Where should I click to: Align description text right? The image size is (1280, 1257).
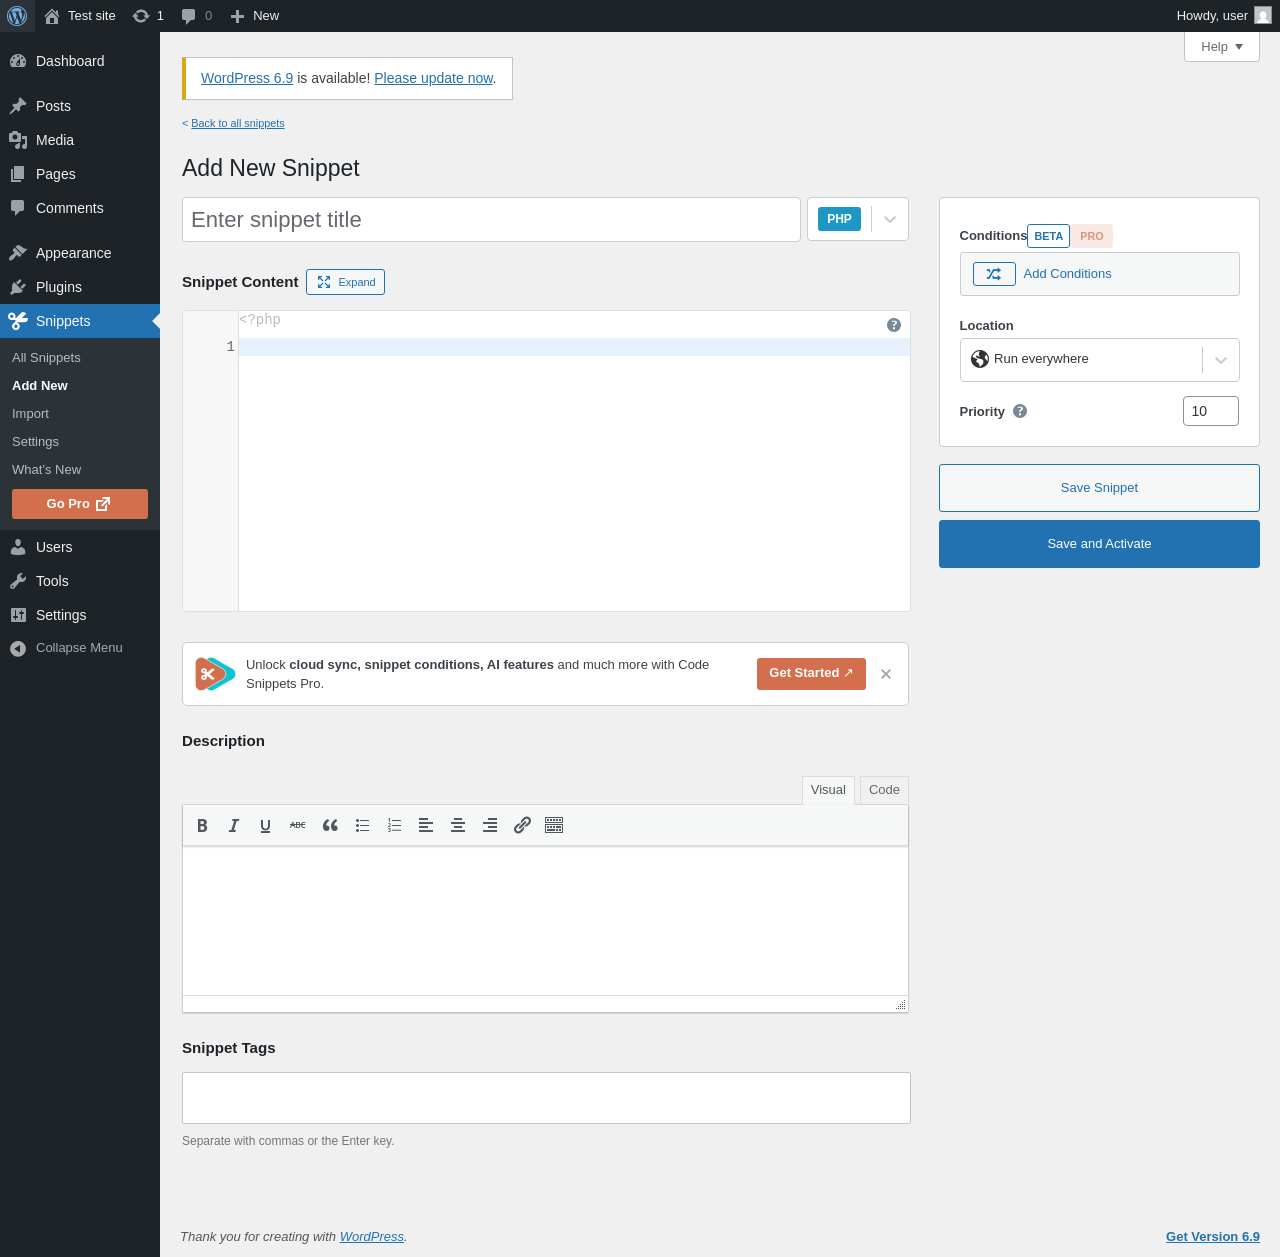(x=490, y=825)
